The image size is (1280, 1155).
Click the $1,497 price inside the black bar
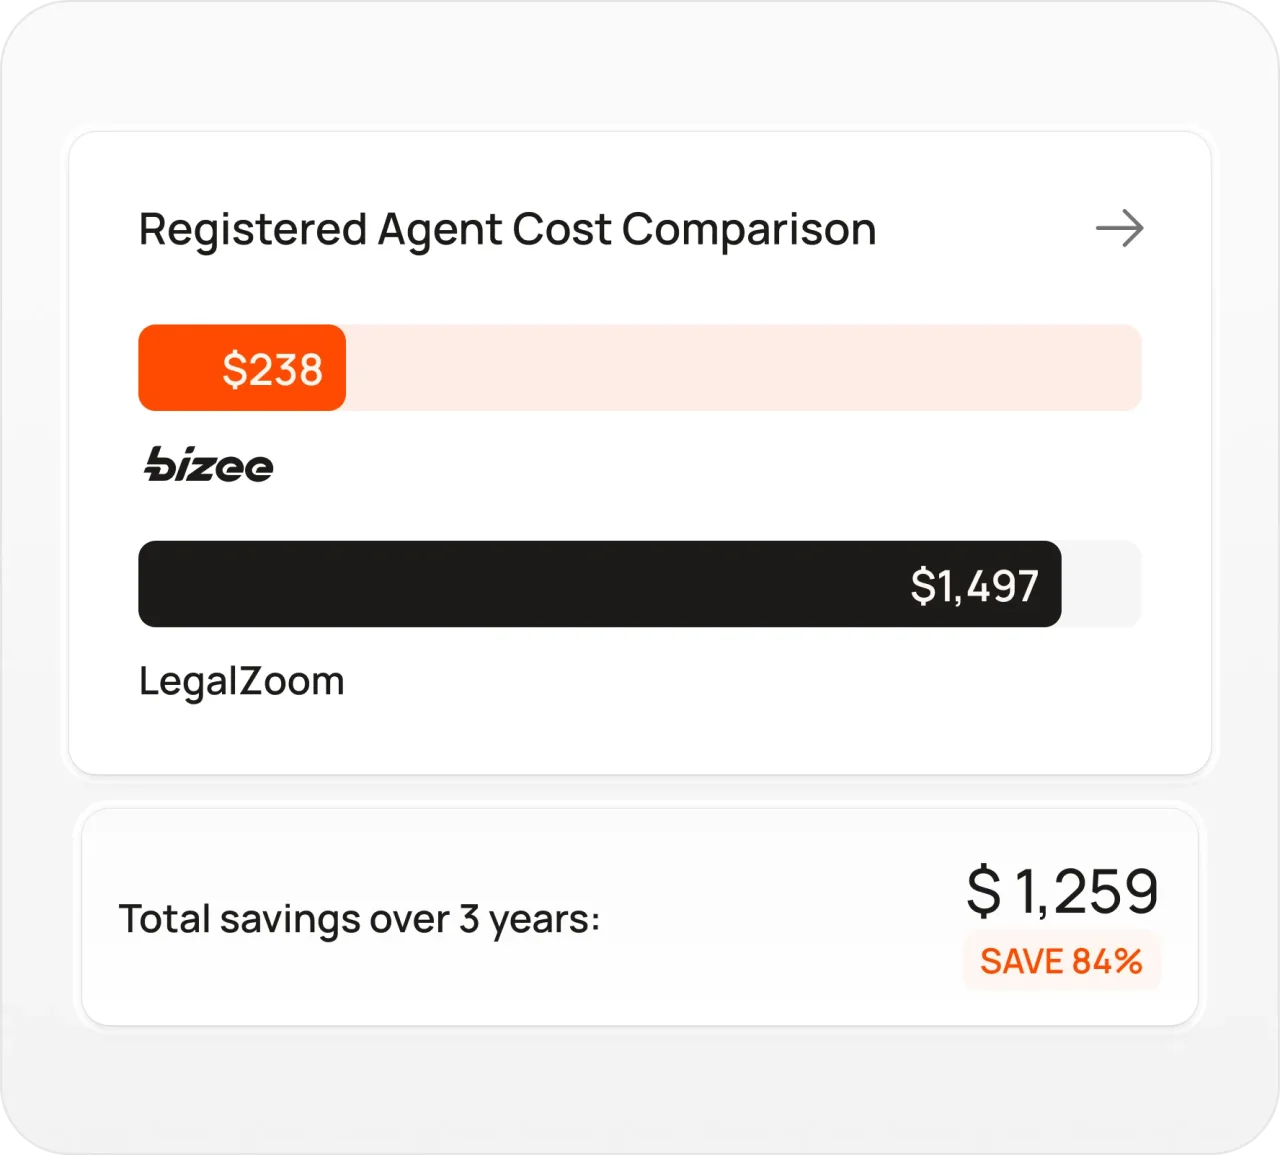pyautogui.click(x=974, y=586)
